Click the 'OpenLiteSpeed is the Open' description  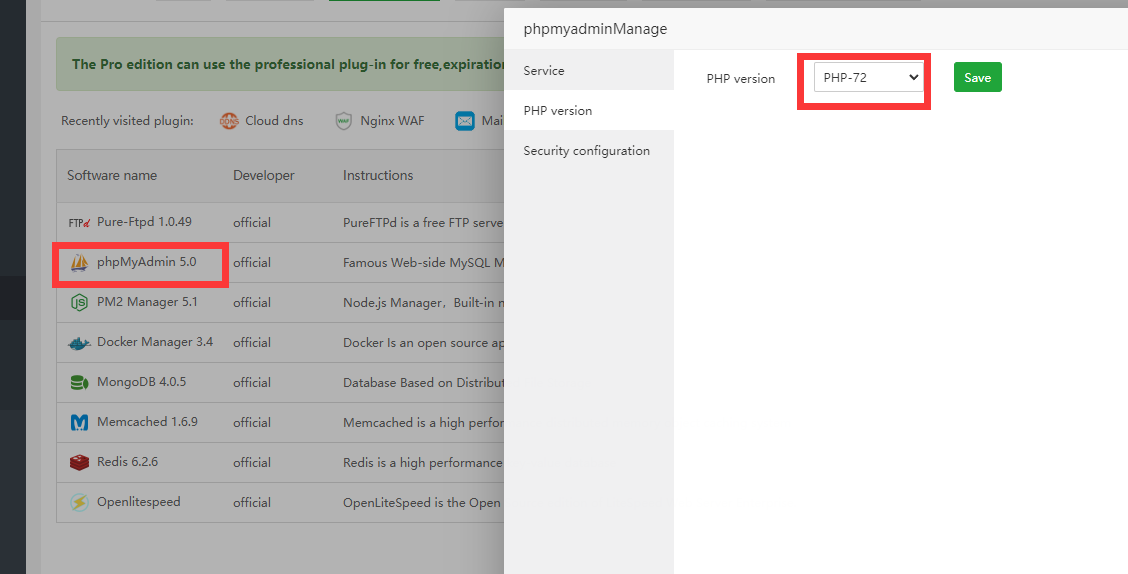(x=423, y=502)
